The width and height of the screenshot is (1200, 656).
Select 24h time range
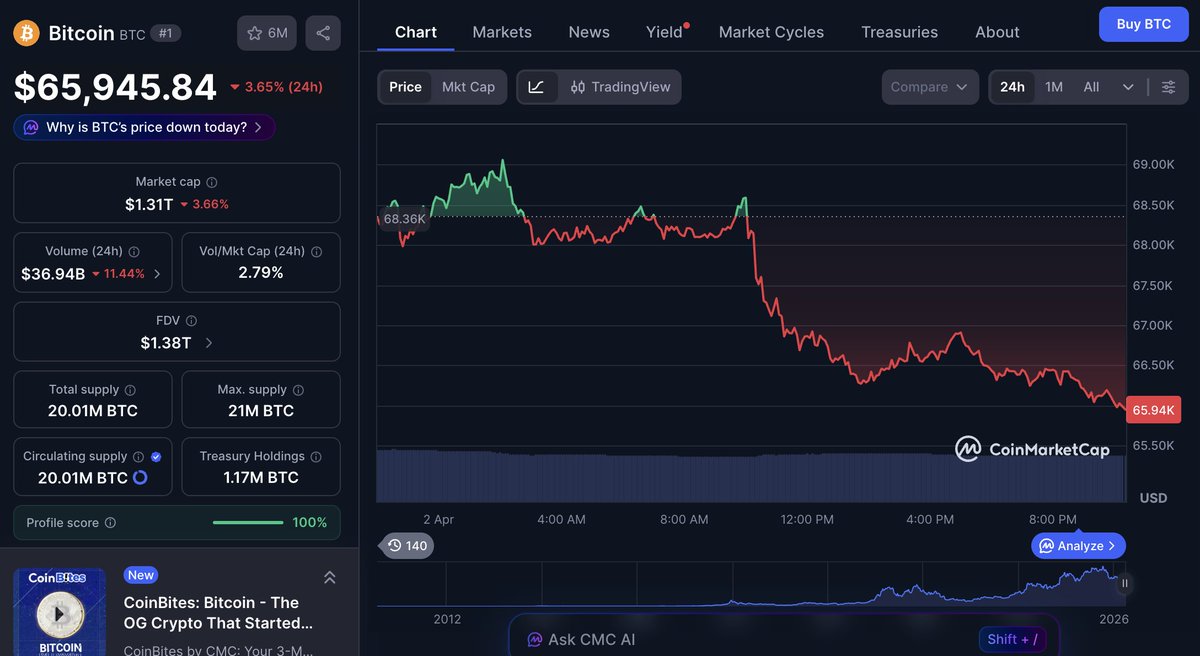[x=1012, y=87]
